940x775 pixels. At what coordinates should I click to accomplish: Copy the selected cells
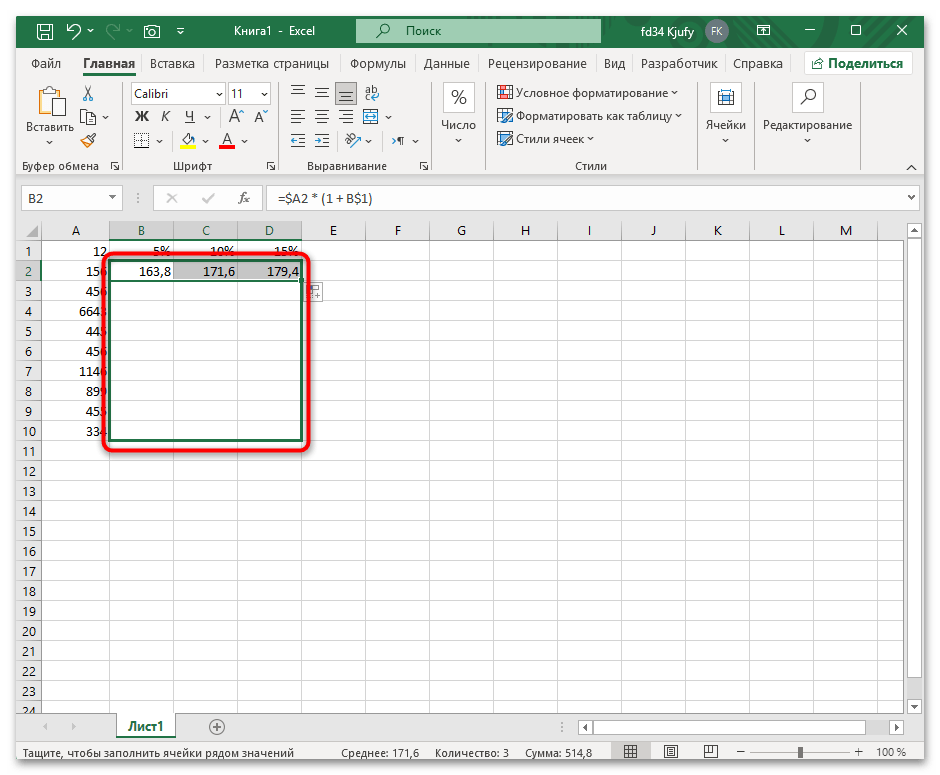(88, 117)
